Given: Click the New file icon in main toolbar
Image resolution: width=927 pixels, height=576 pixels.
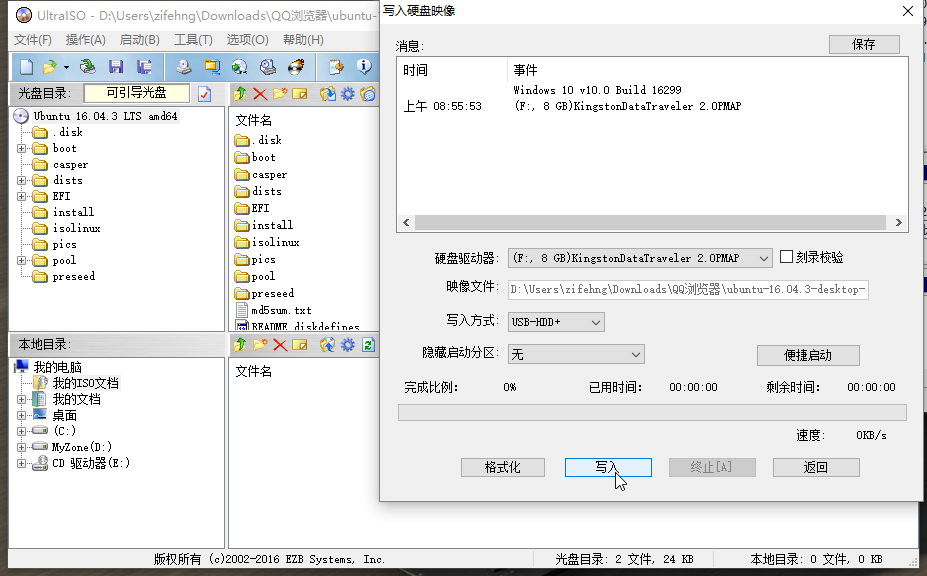Looking at the screenshot, I should (27, 67).
